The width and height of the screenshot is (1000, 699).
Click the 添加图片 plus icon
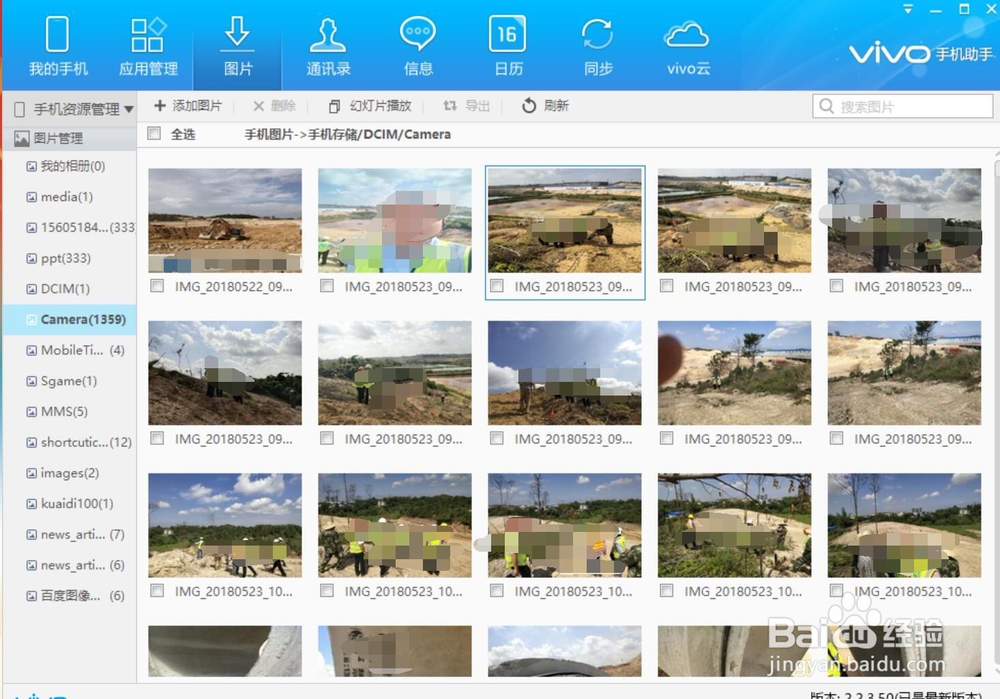[x=160, y=106]
